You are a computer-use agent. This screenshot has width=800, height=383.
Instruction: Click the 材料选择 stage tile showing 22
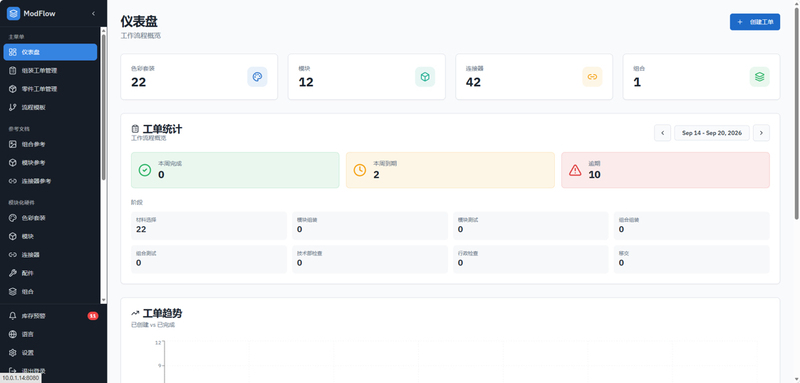[x=209, y=225]
